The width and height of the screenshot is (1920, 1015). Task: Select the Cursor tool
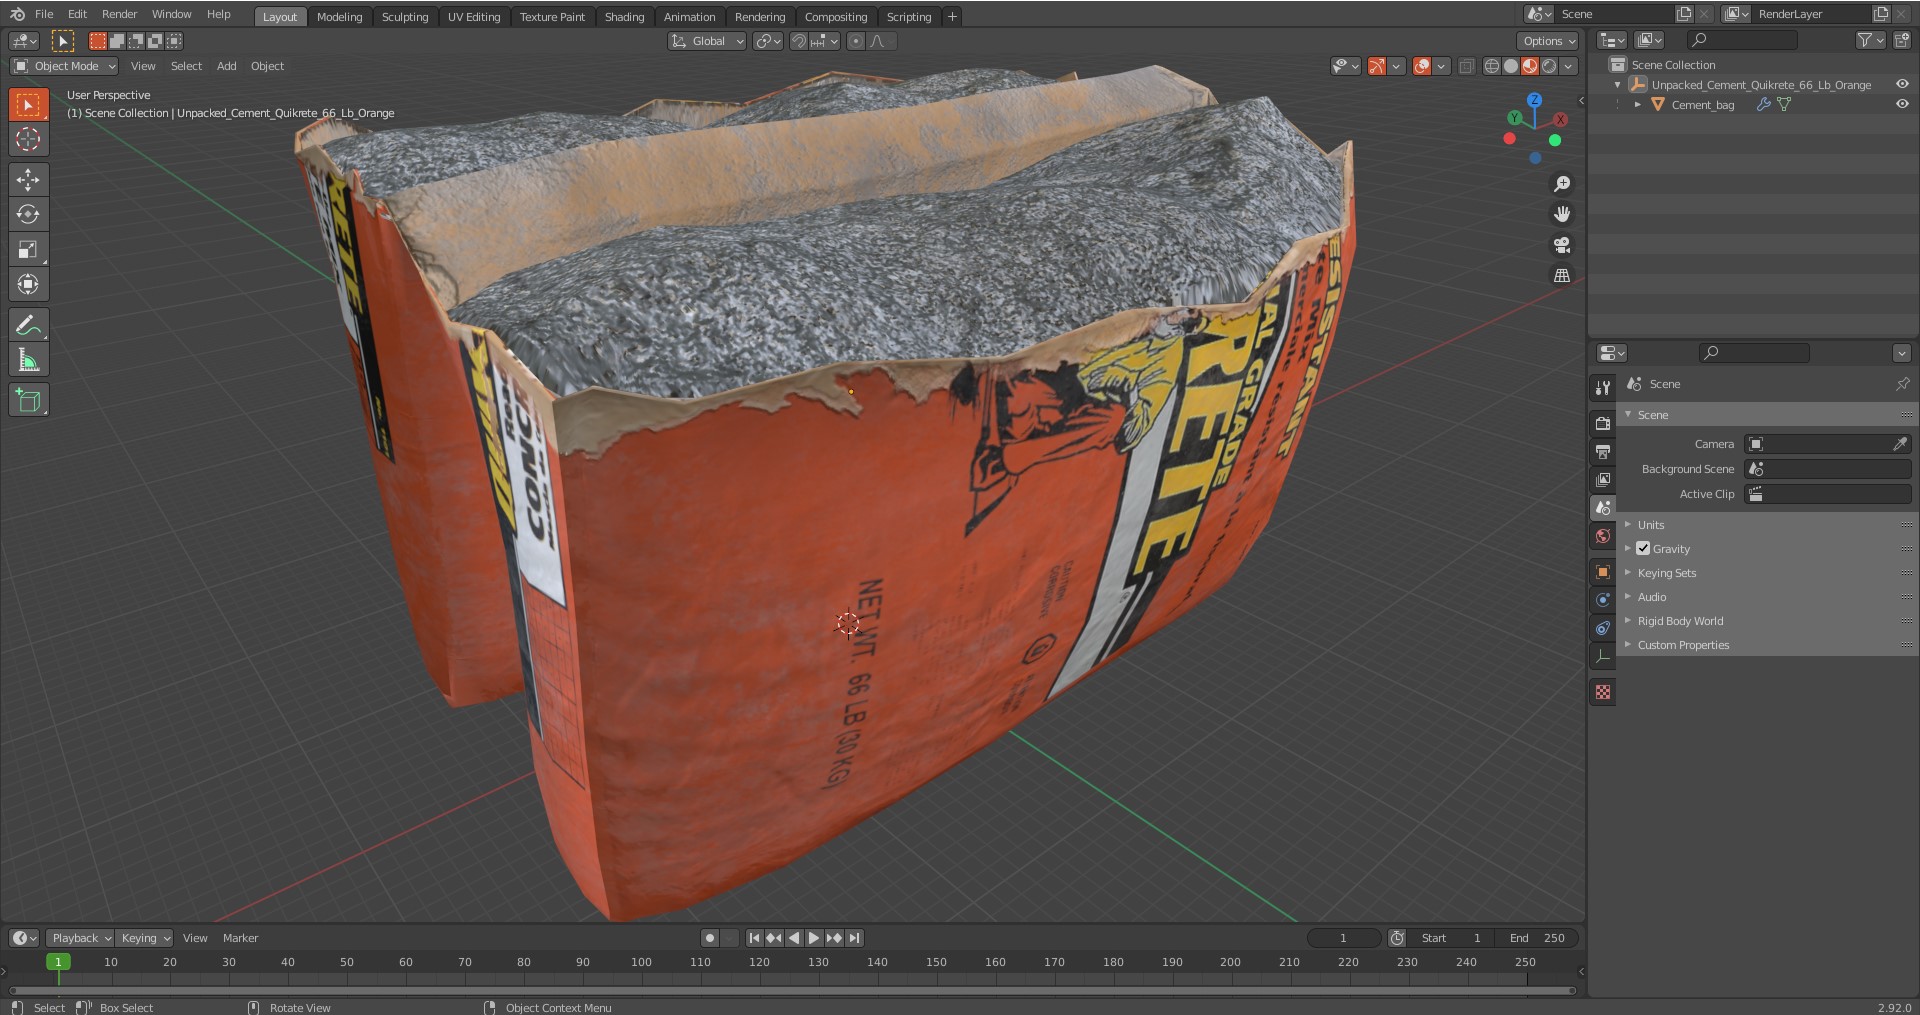pyautogui.click(x=28, y=140)
